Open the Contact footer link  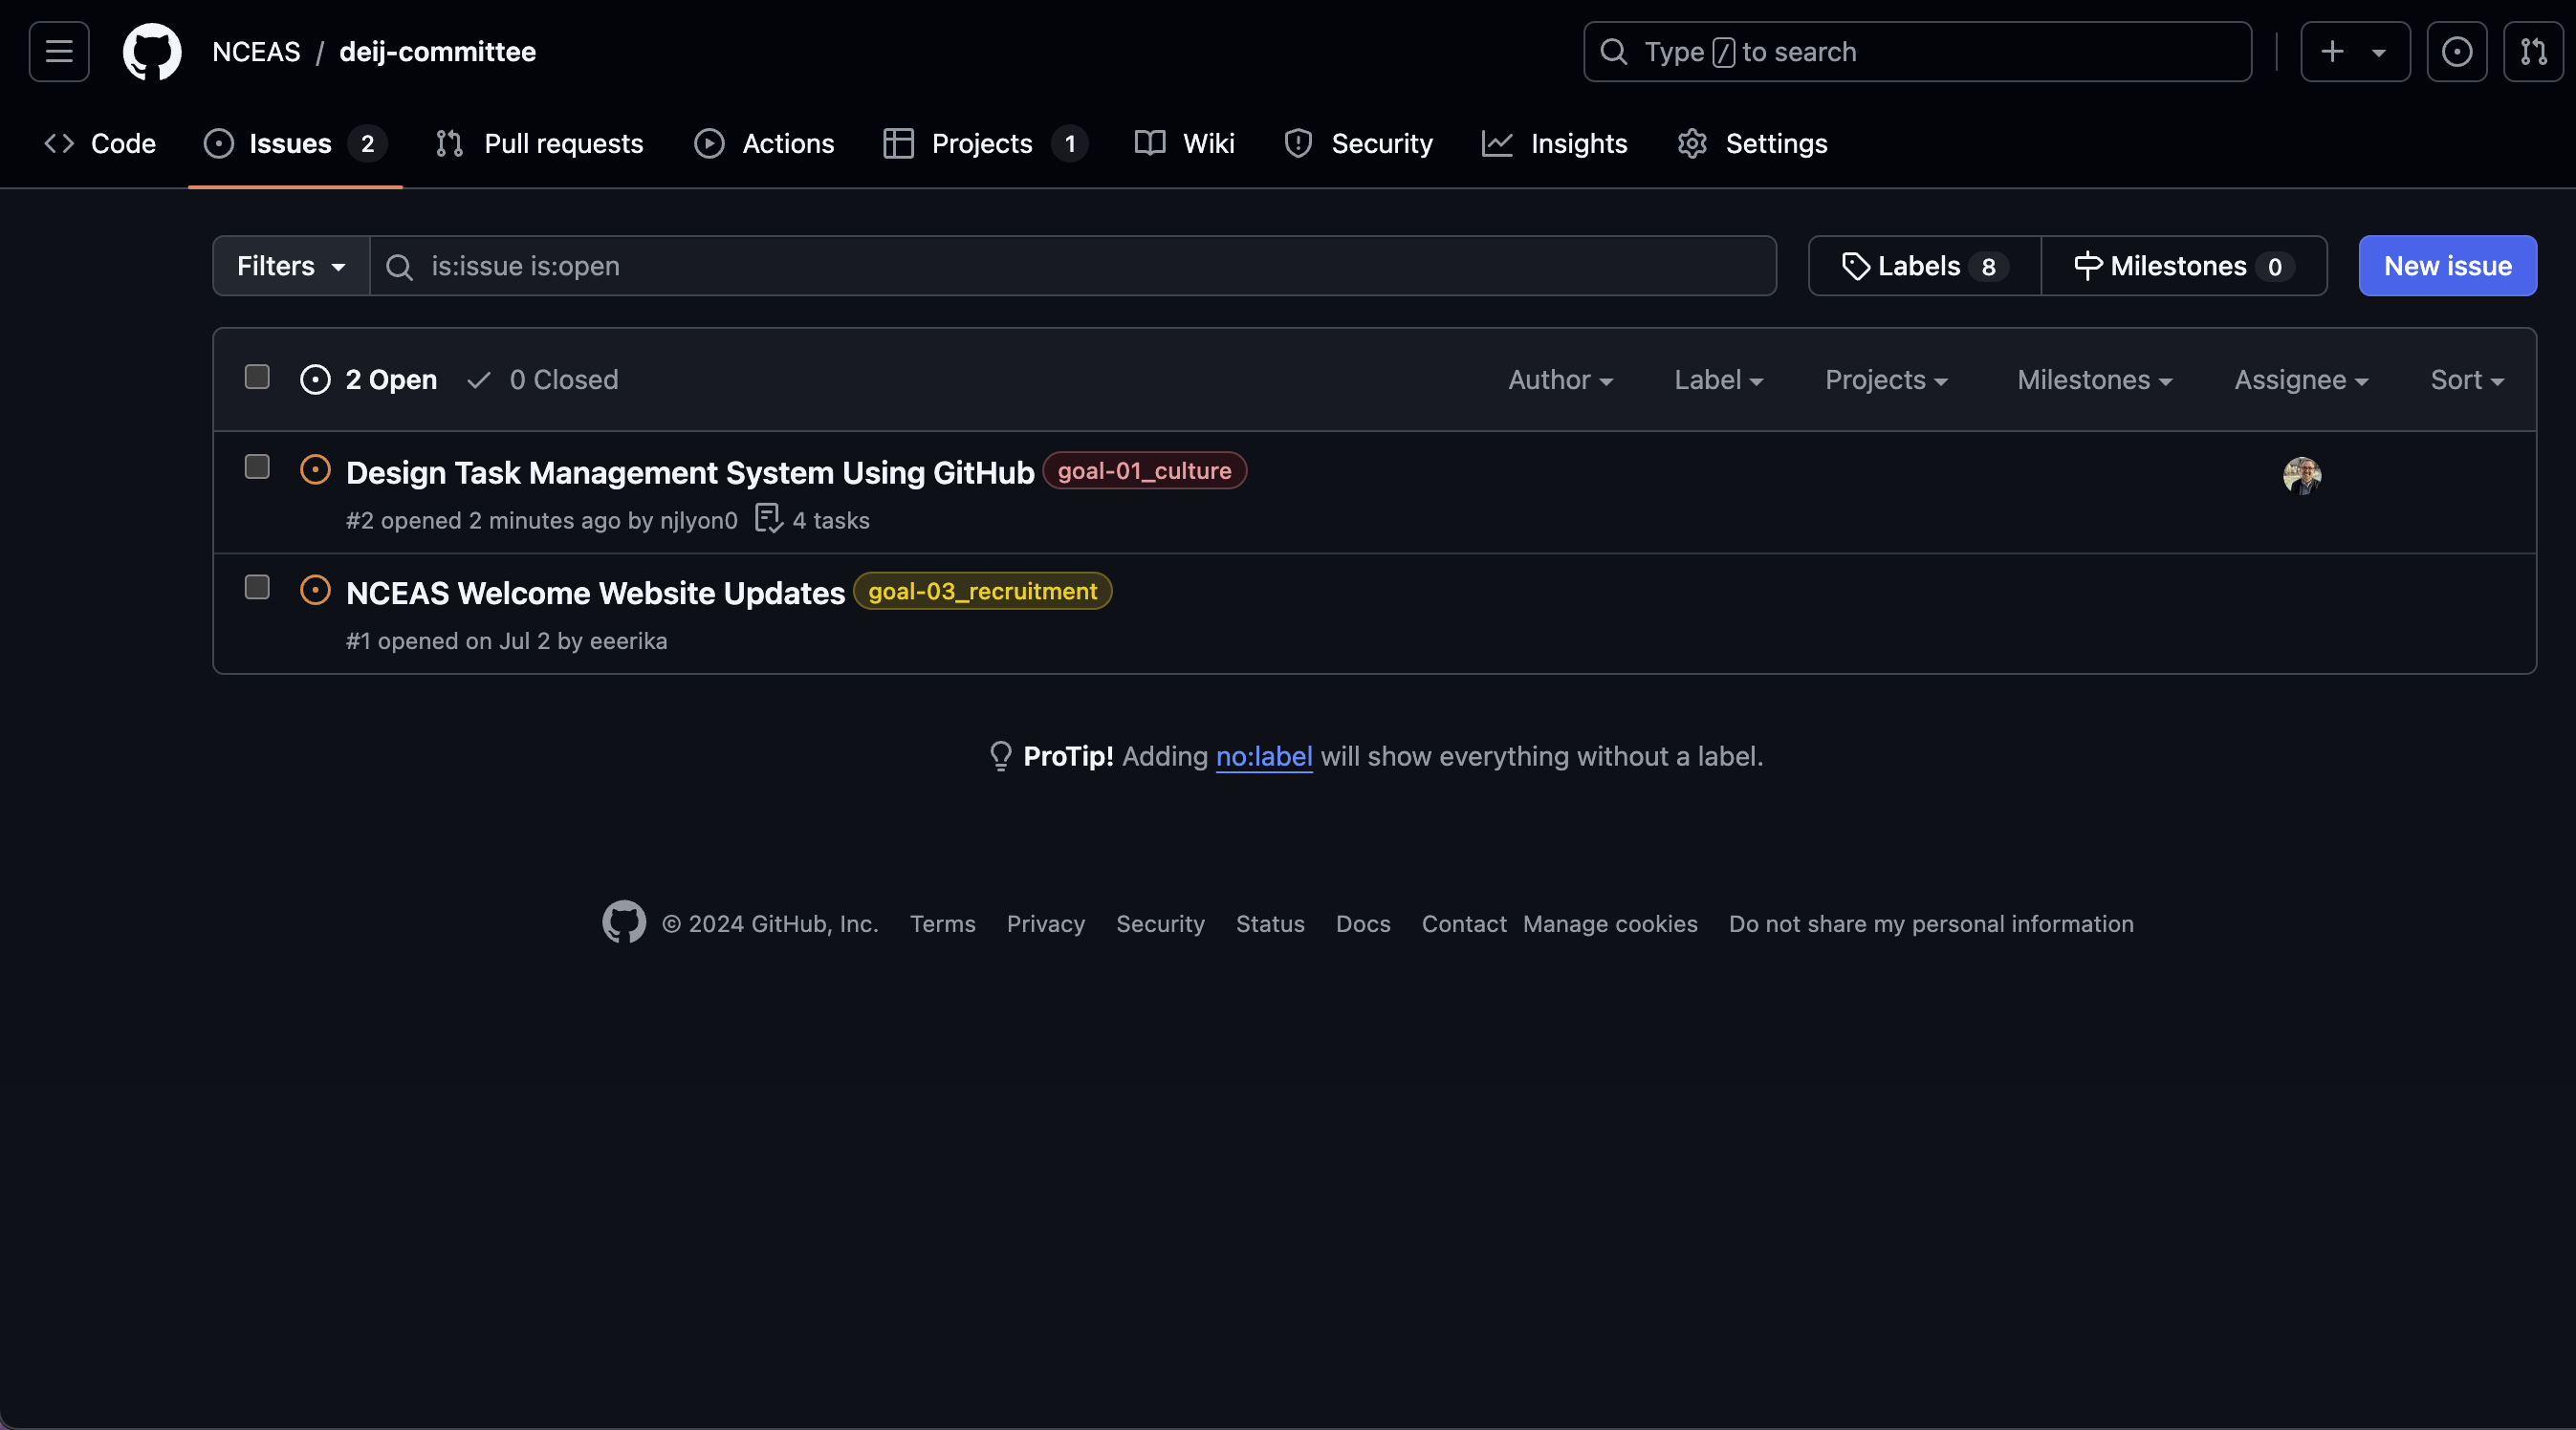click(x=1464, y=924)
